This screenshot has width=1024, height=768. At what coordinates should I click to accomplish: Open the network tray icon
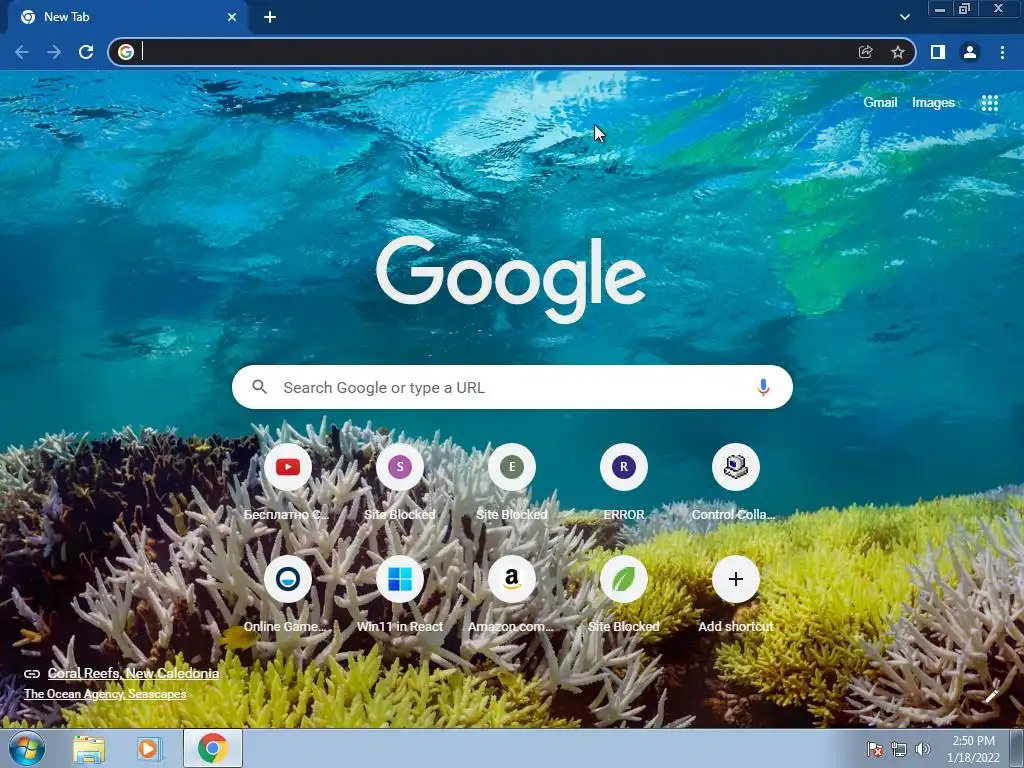pos(899,749)
